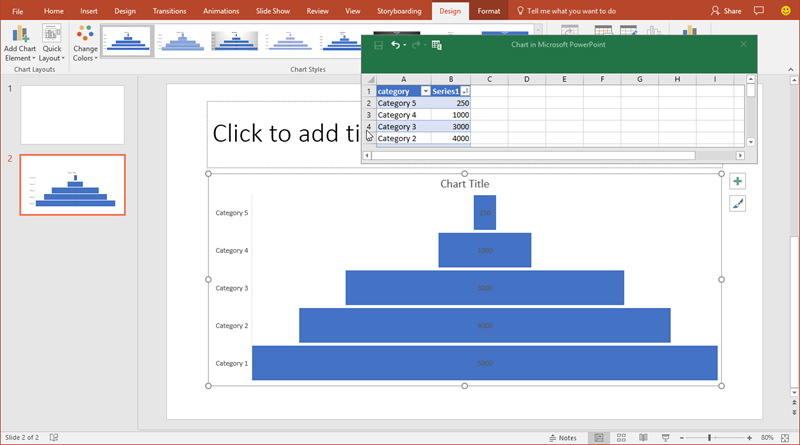Edit data in Microsoft Excel icon

coord(437,45)
